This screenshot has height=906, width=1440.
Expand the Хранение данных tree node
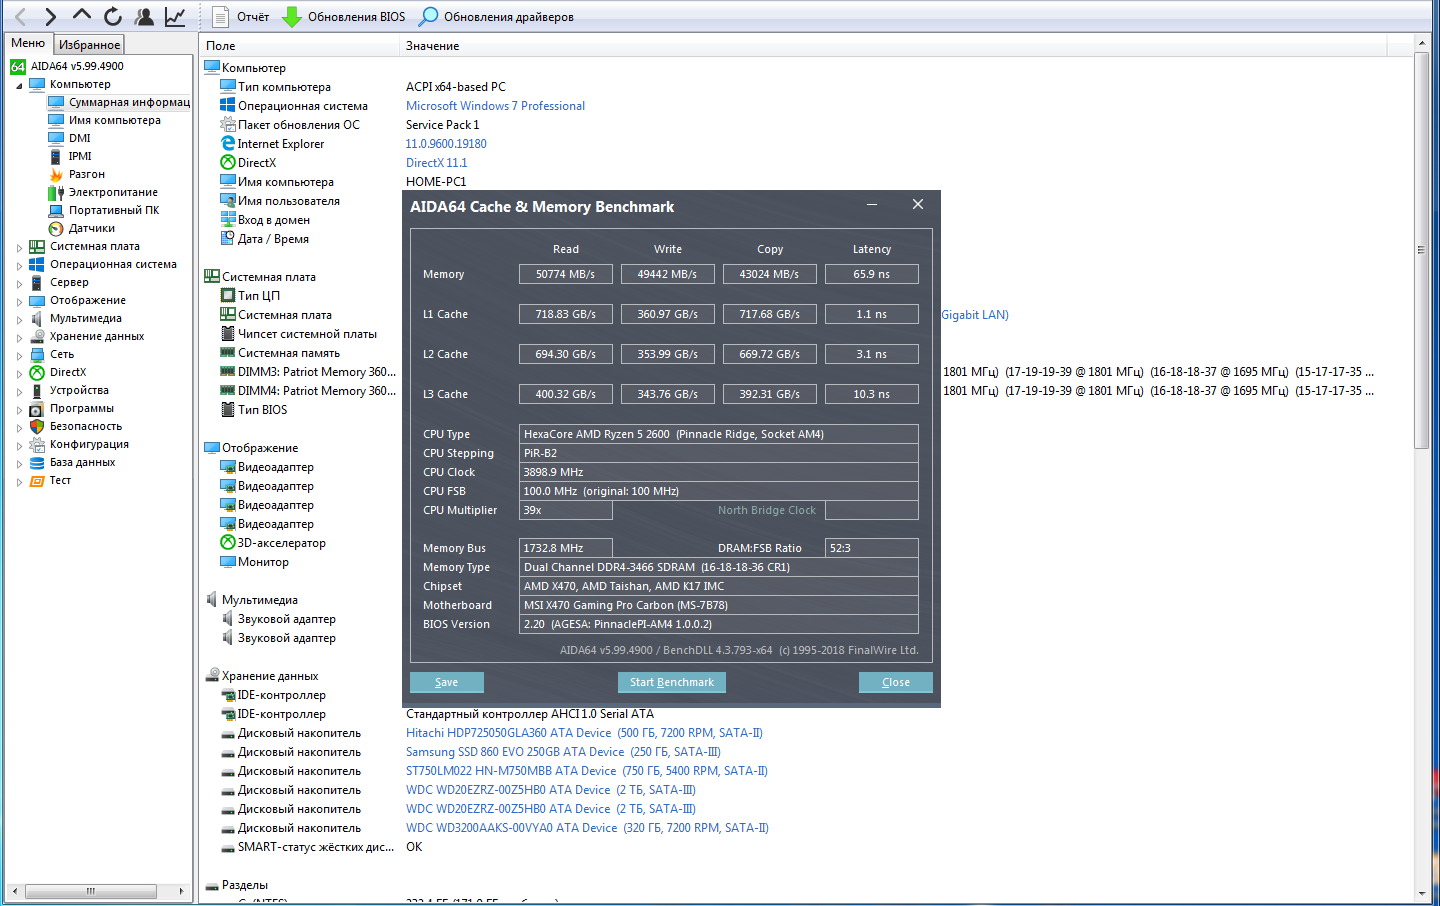pos(19,337)
